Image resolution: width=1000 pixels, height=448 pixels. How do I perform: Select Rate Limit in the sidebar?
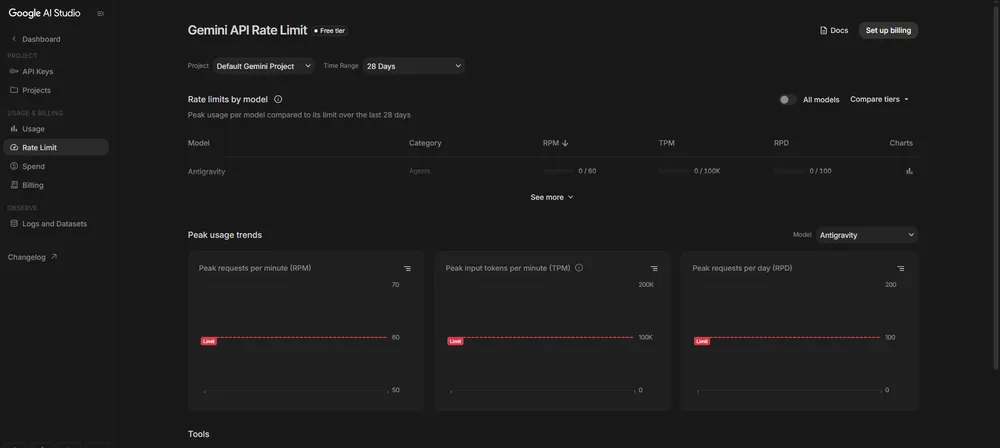56,147
